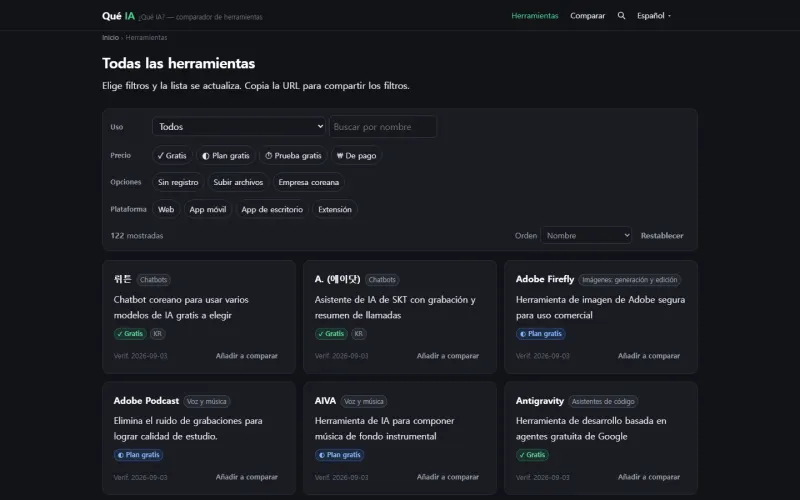Open the search magnifier icon in header

point(621,16)
